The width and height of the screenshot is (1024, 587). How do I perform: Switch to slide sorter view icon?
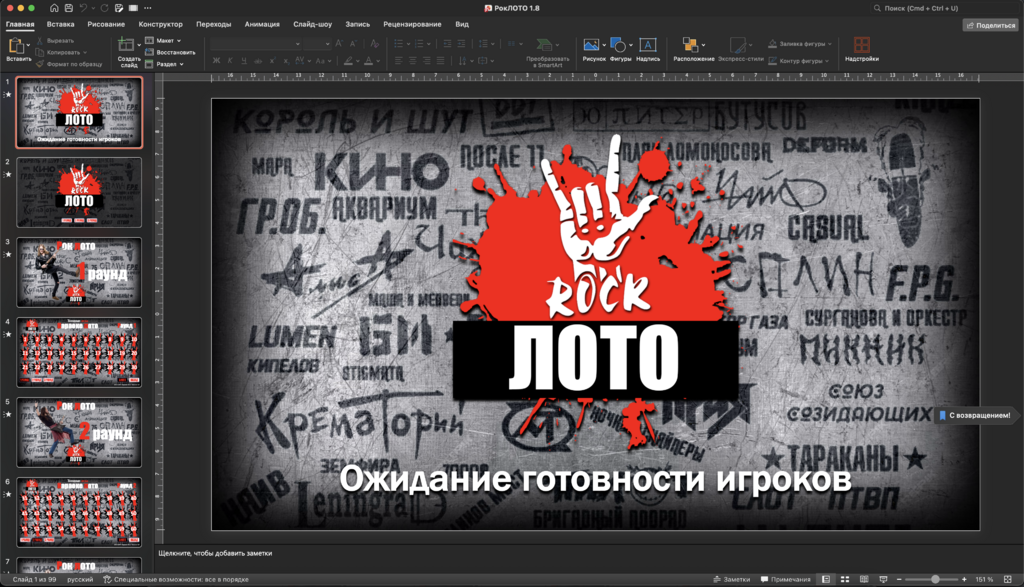coord(845,579)
